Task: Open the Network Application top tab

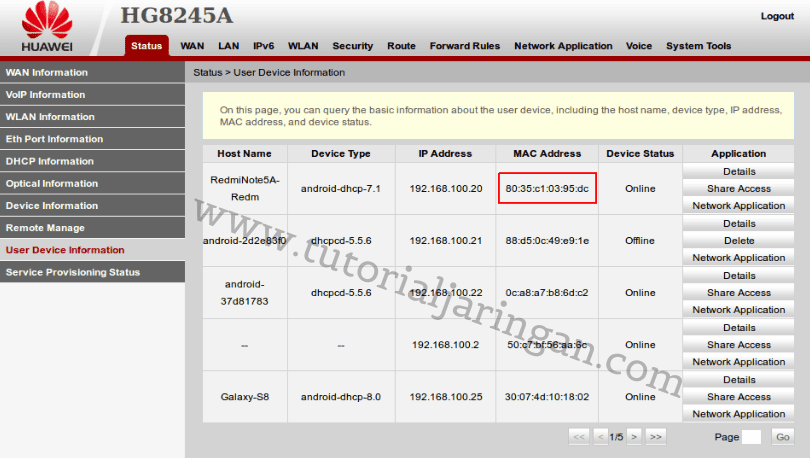Action: 563,45
